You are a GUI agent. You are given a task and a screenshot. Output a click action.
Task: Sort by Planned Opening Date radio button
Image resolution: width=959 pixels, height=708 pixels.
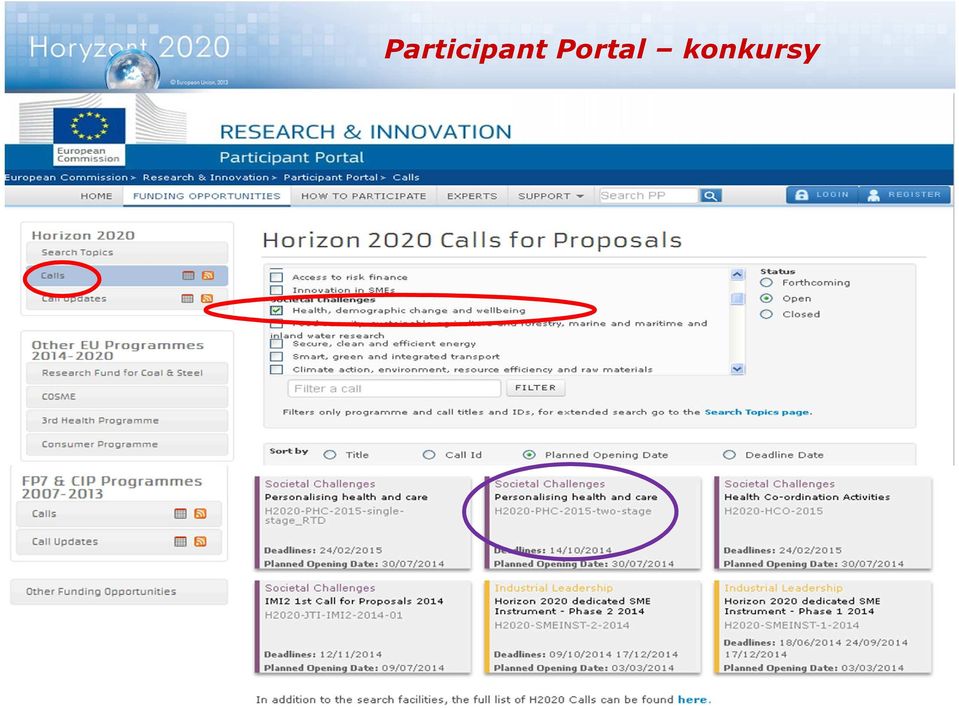pos(530,455)
